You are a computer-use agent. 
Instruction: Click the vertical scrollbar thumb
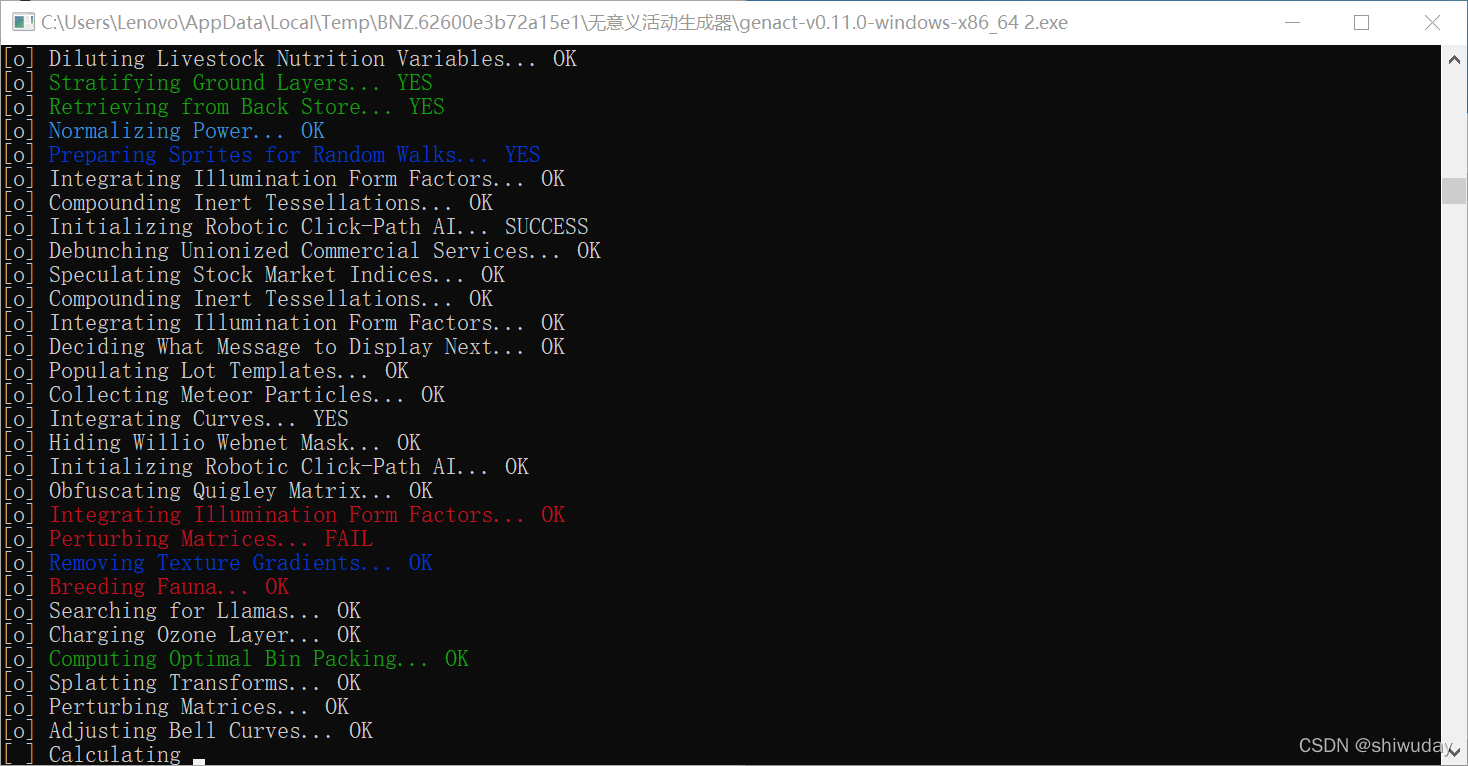pyautogui.click(x=1453, y=191)
